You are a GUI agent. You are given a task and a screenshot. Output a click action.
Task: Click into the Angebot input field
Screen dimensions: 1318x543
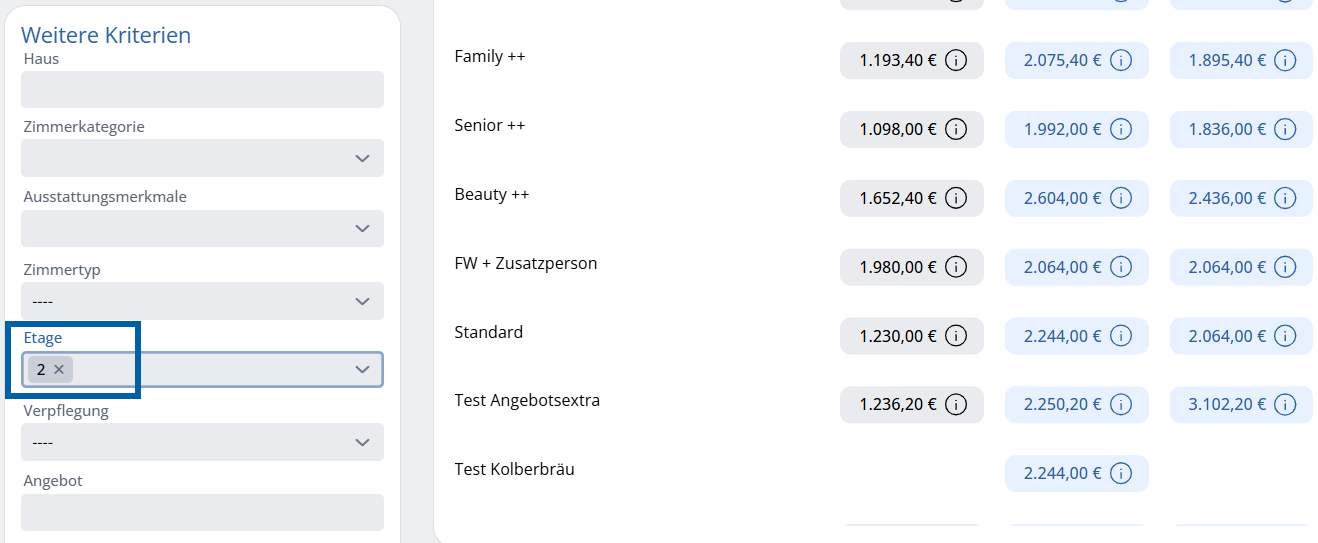[x=202, y=512]
